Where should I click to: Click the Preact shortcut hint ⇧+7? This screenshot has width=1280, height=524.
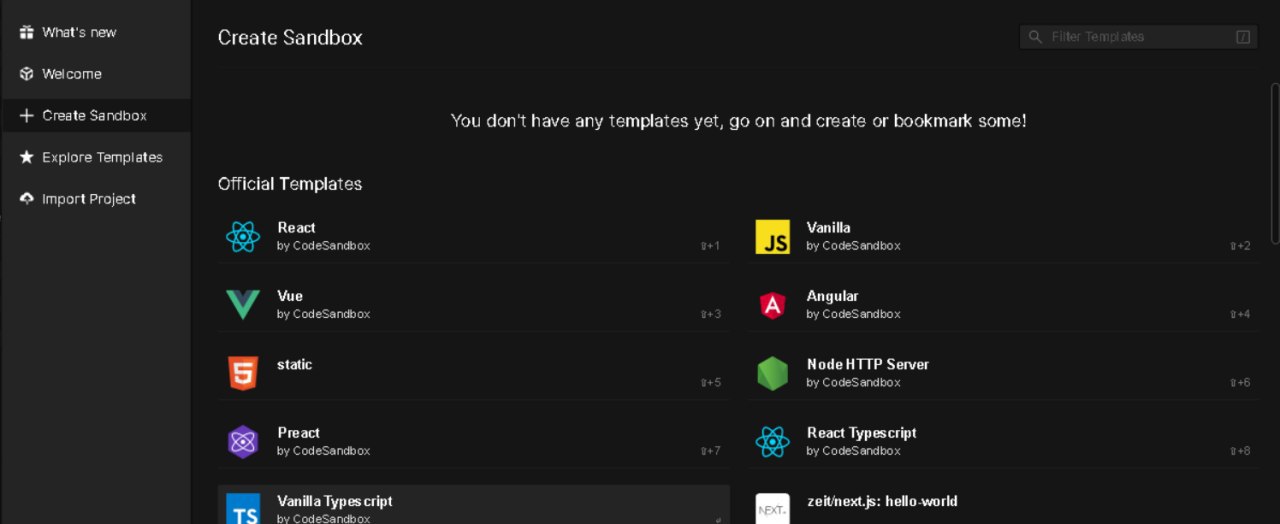point(710,451)
